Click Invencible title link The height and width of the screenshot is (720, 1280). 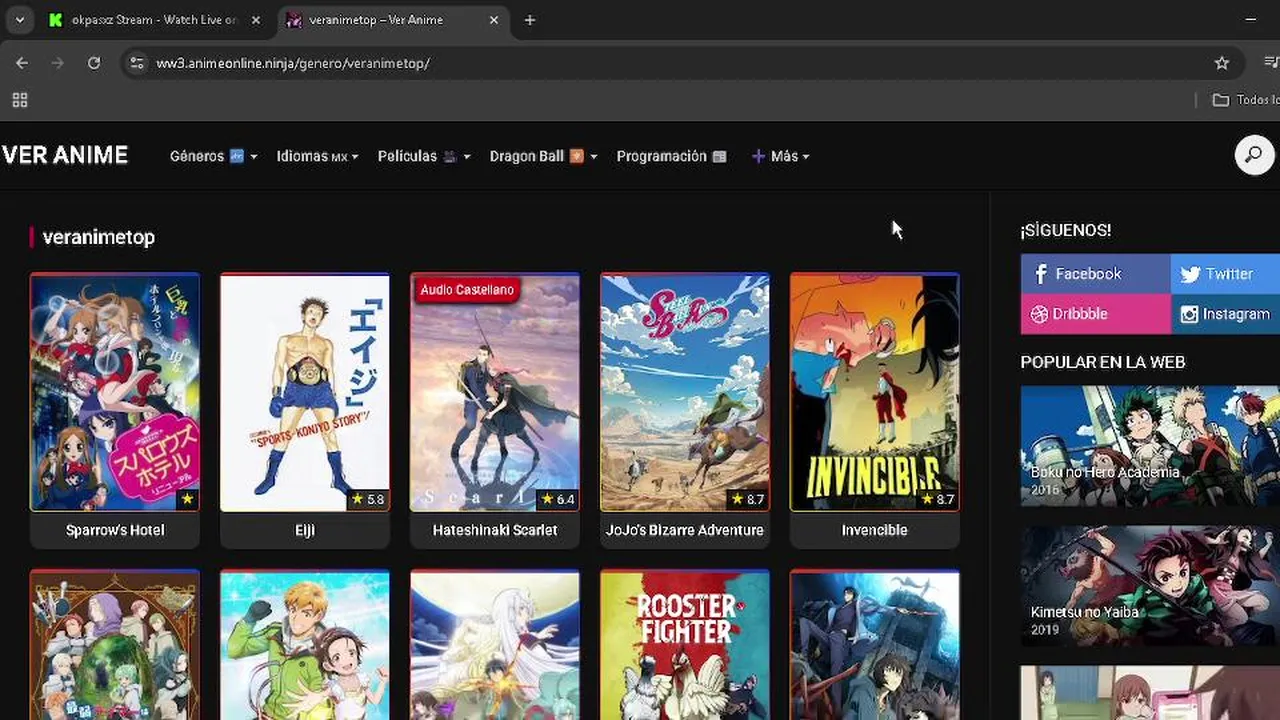875,530
